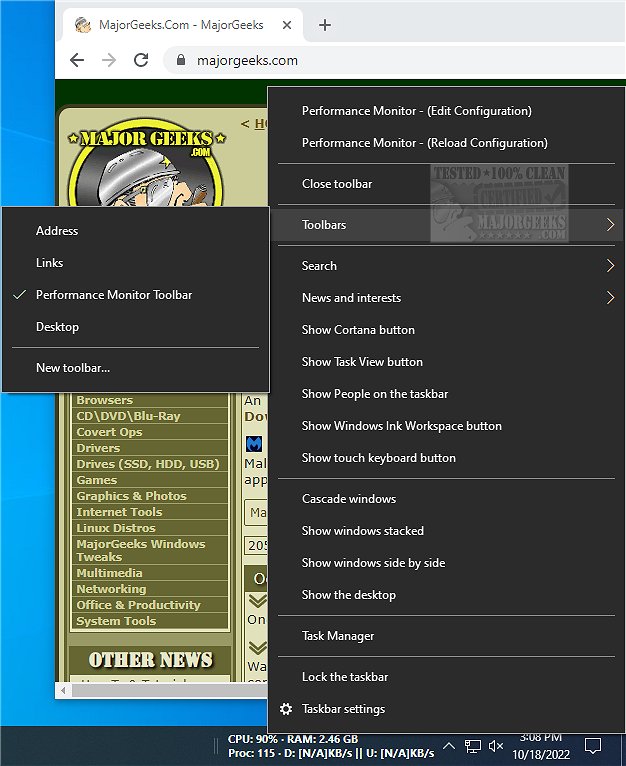Enable the Address toolbar
Image resolution: width=626 pixels, height=766 pixels.
[57, 231]
